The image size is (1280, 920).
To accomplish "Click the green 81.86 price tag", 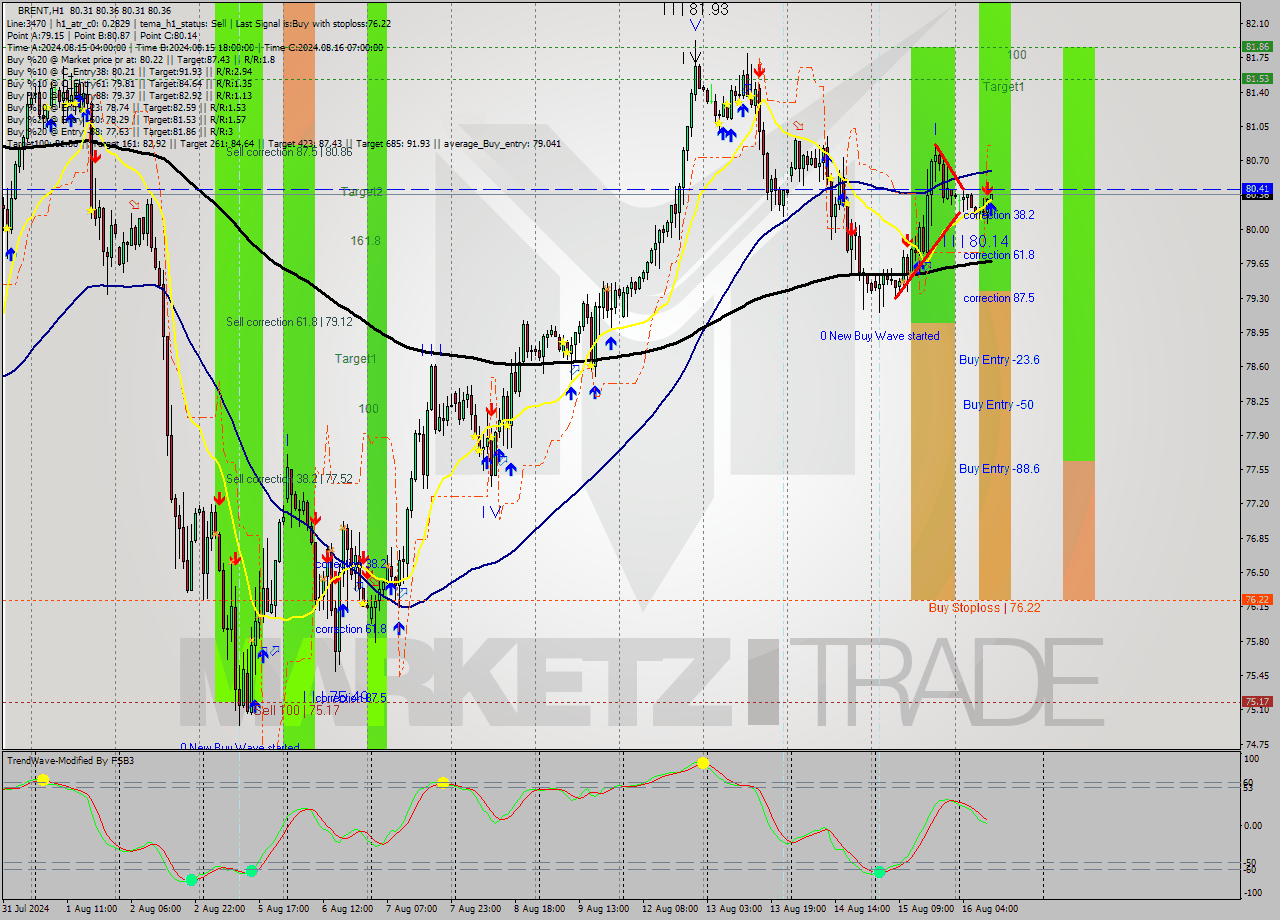I will (x=1257, y=46).
